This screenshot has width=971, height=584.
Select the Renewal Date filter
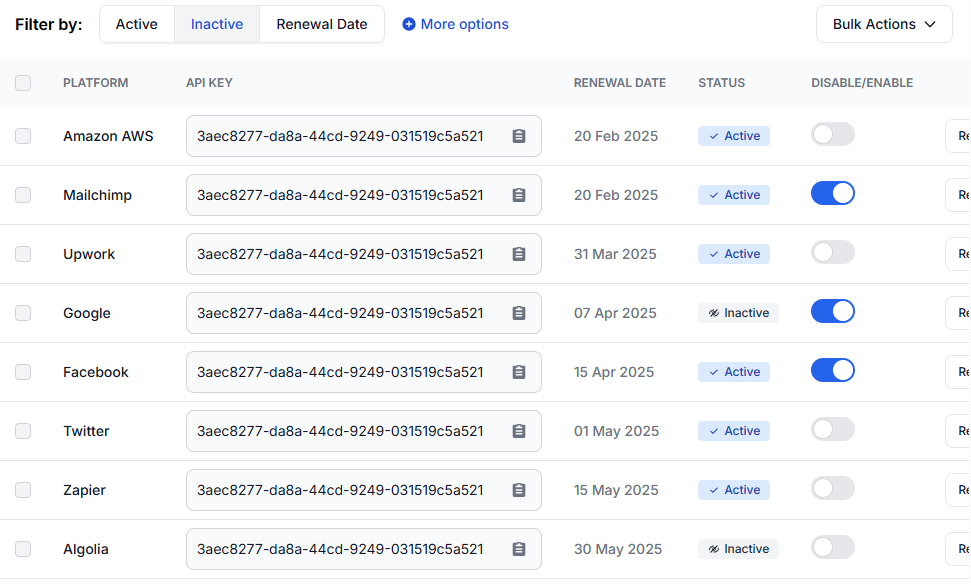(x=322, y=24)
